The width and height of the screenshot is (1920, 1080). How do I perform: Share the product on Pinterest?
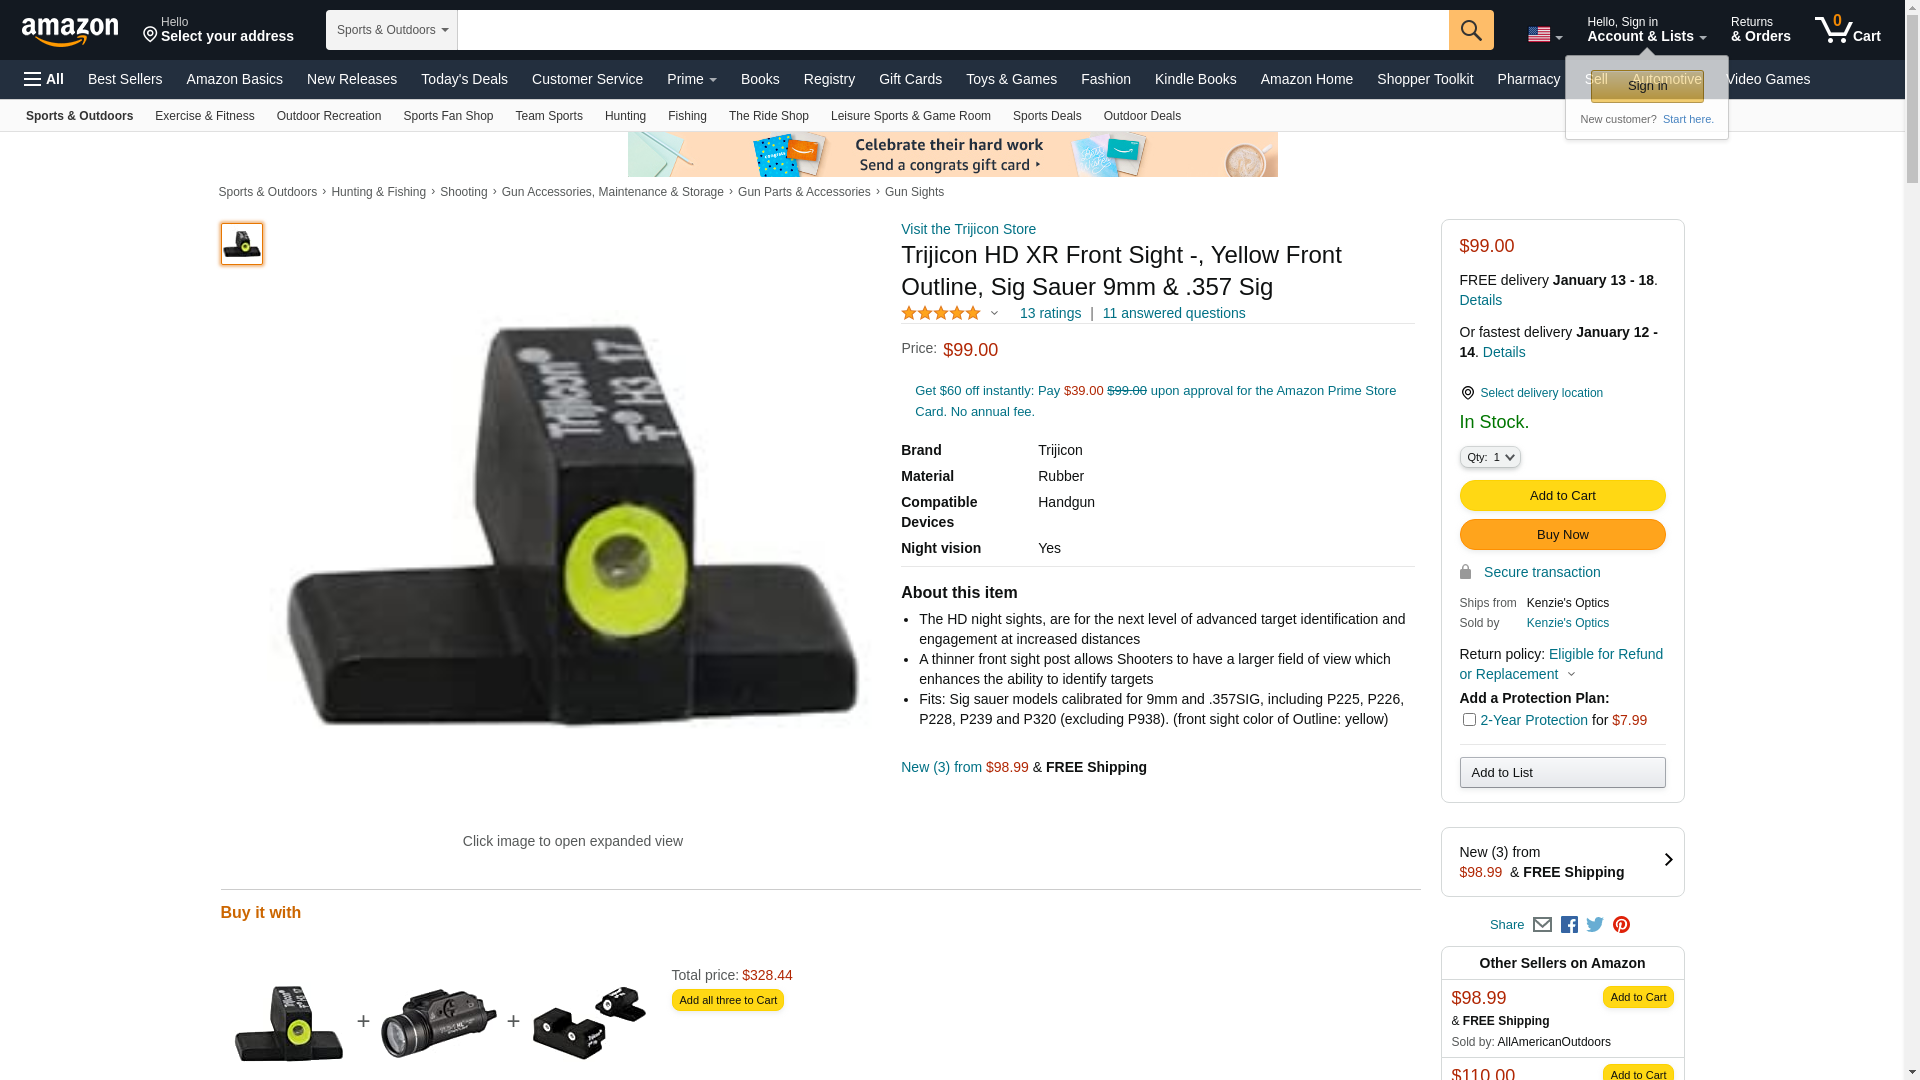tap(1621, 925)
